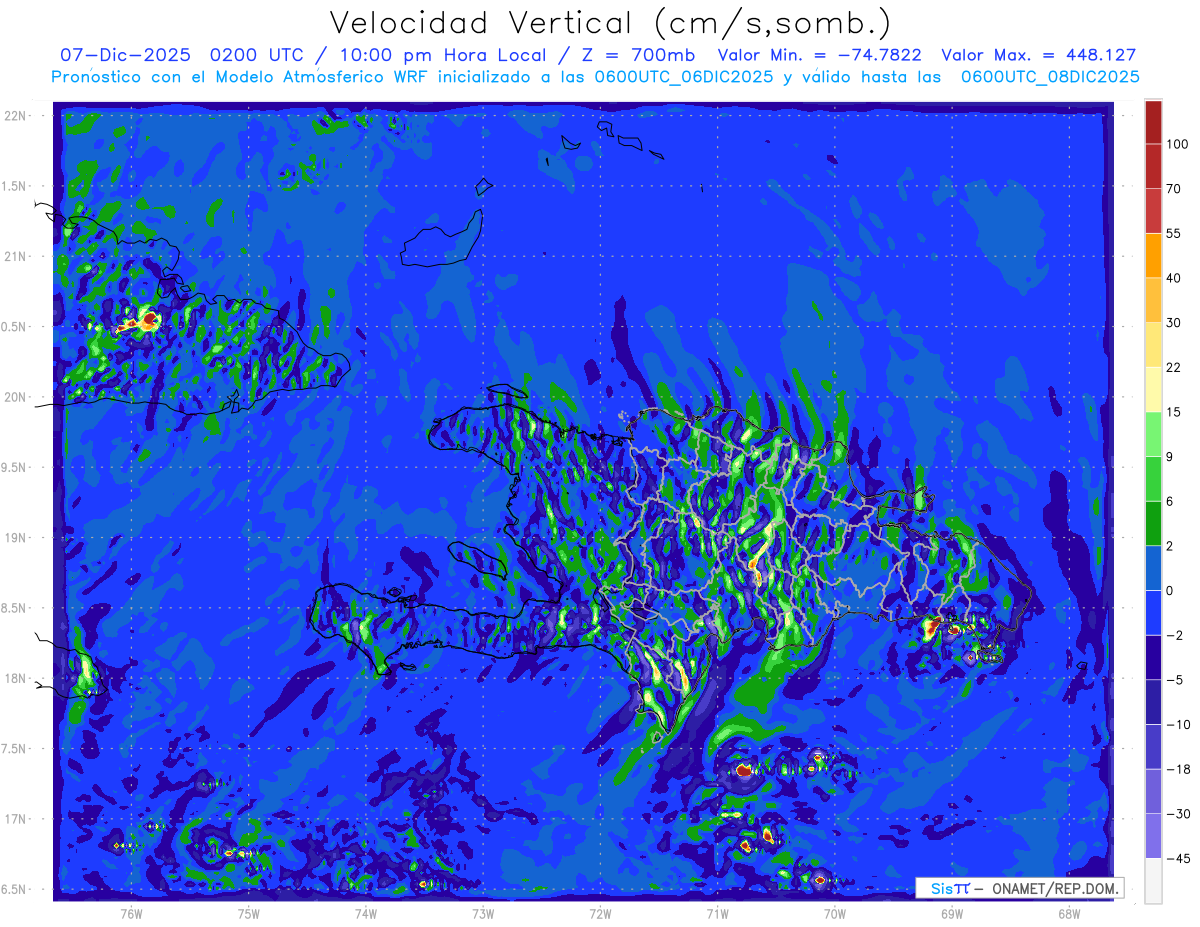Click the '17N' latitude label
This screenshot has width=1200, height=927.
(x=16, y=819)
